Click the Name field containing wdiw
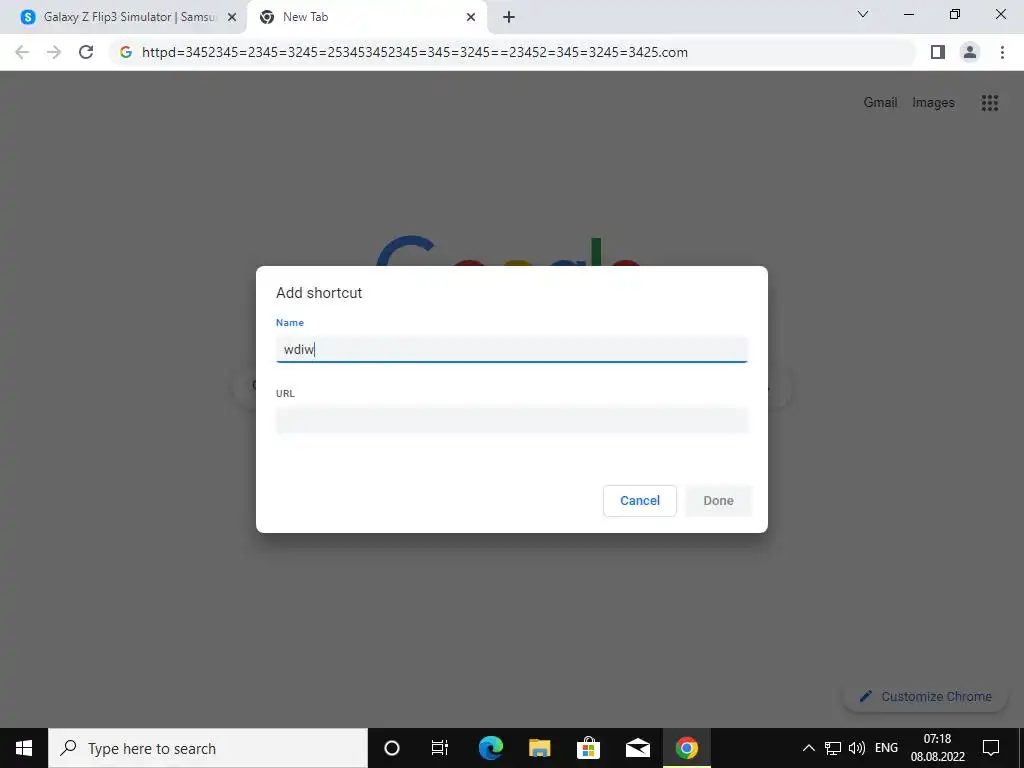Screen dimensions: 1024x768 click(x=511, y=349)
